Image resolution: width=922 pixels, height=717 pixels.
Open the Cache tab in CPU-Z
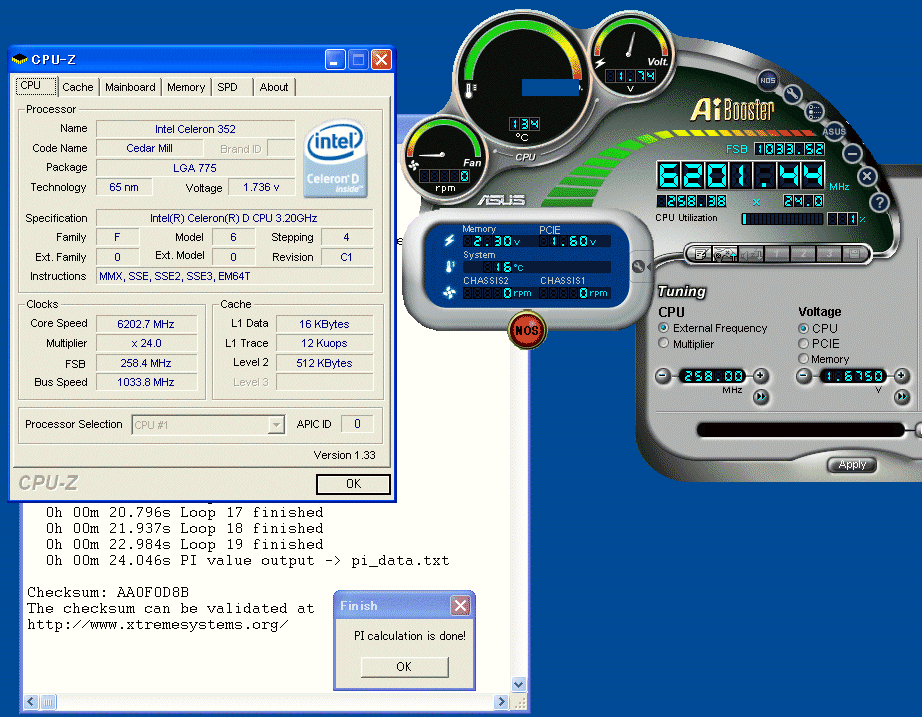coord(78,87)
